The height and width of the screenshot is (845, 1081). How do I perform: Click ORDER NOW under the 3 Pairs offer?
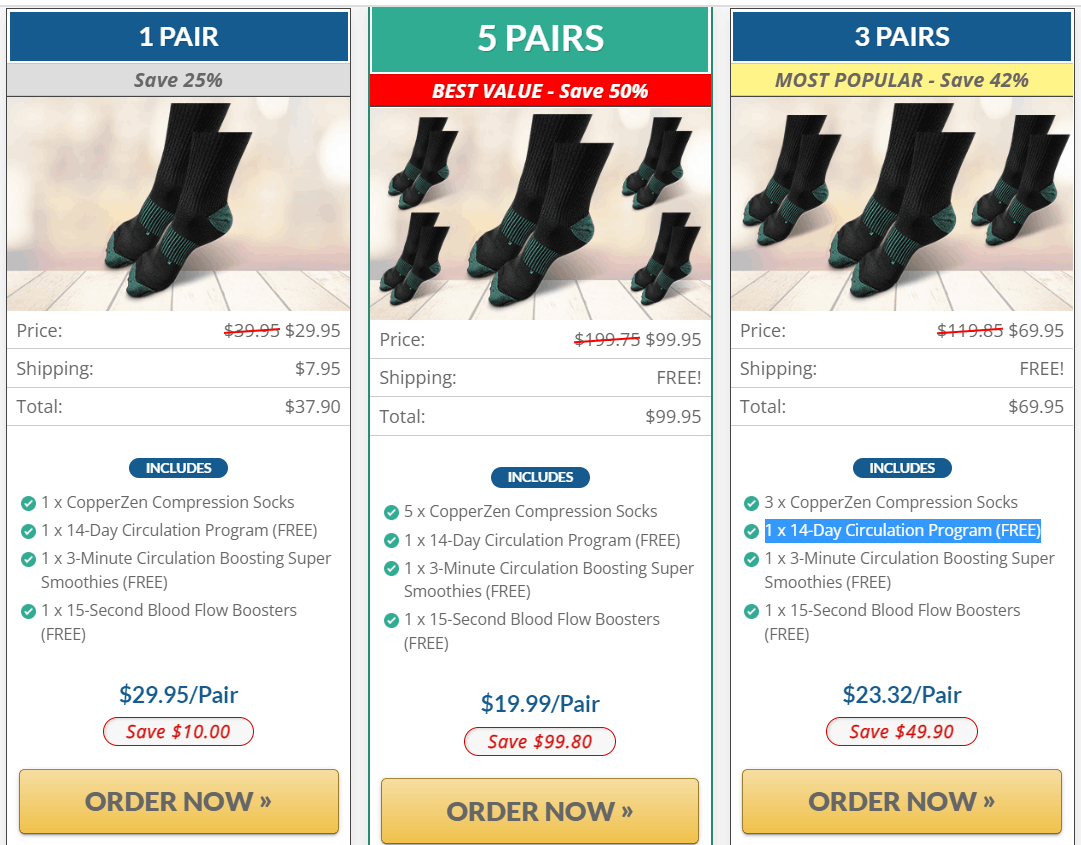[x=901, y=801]
